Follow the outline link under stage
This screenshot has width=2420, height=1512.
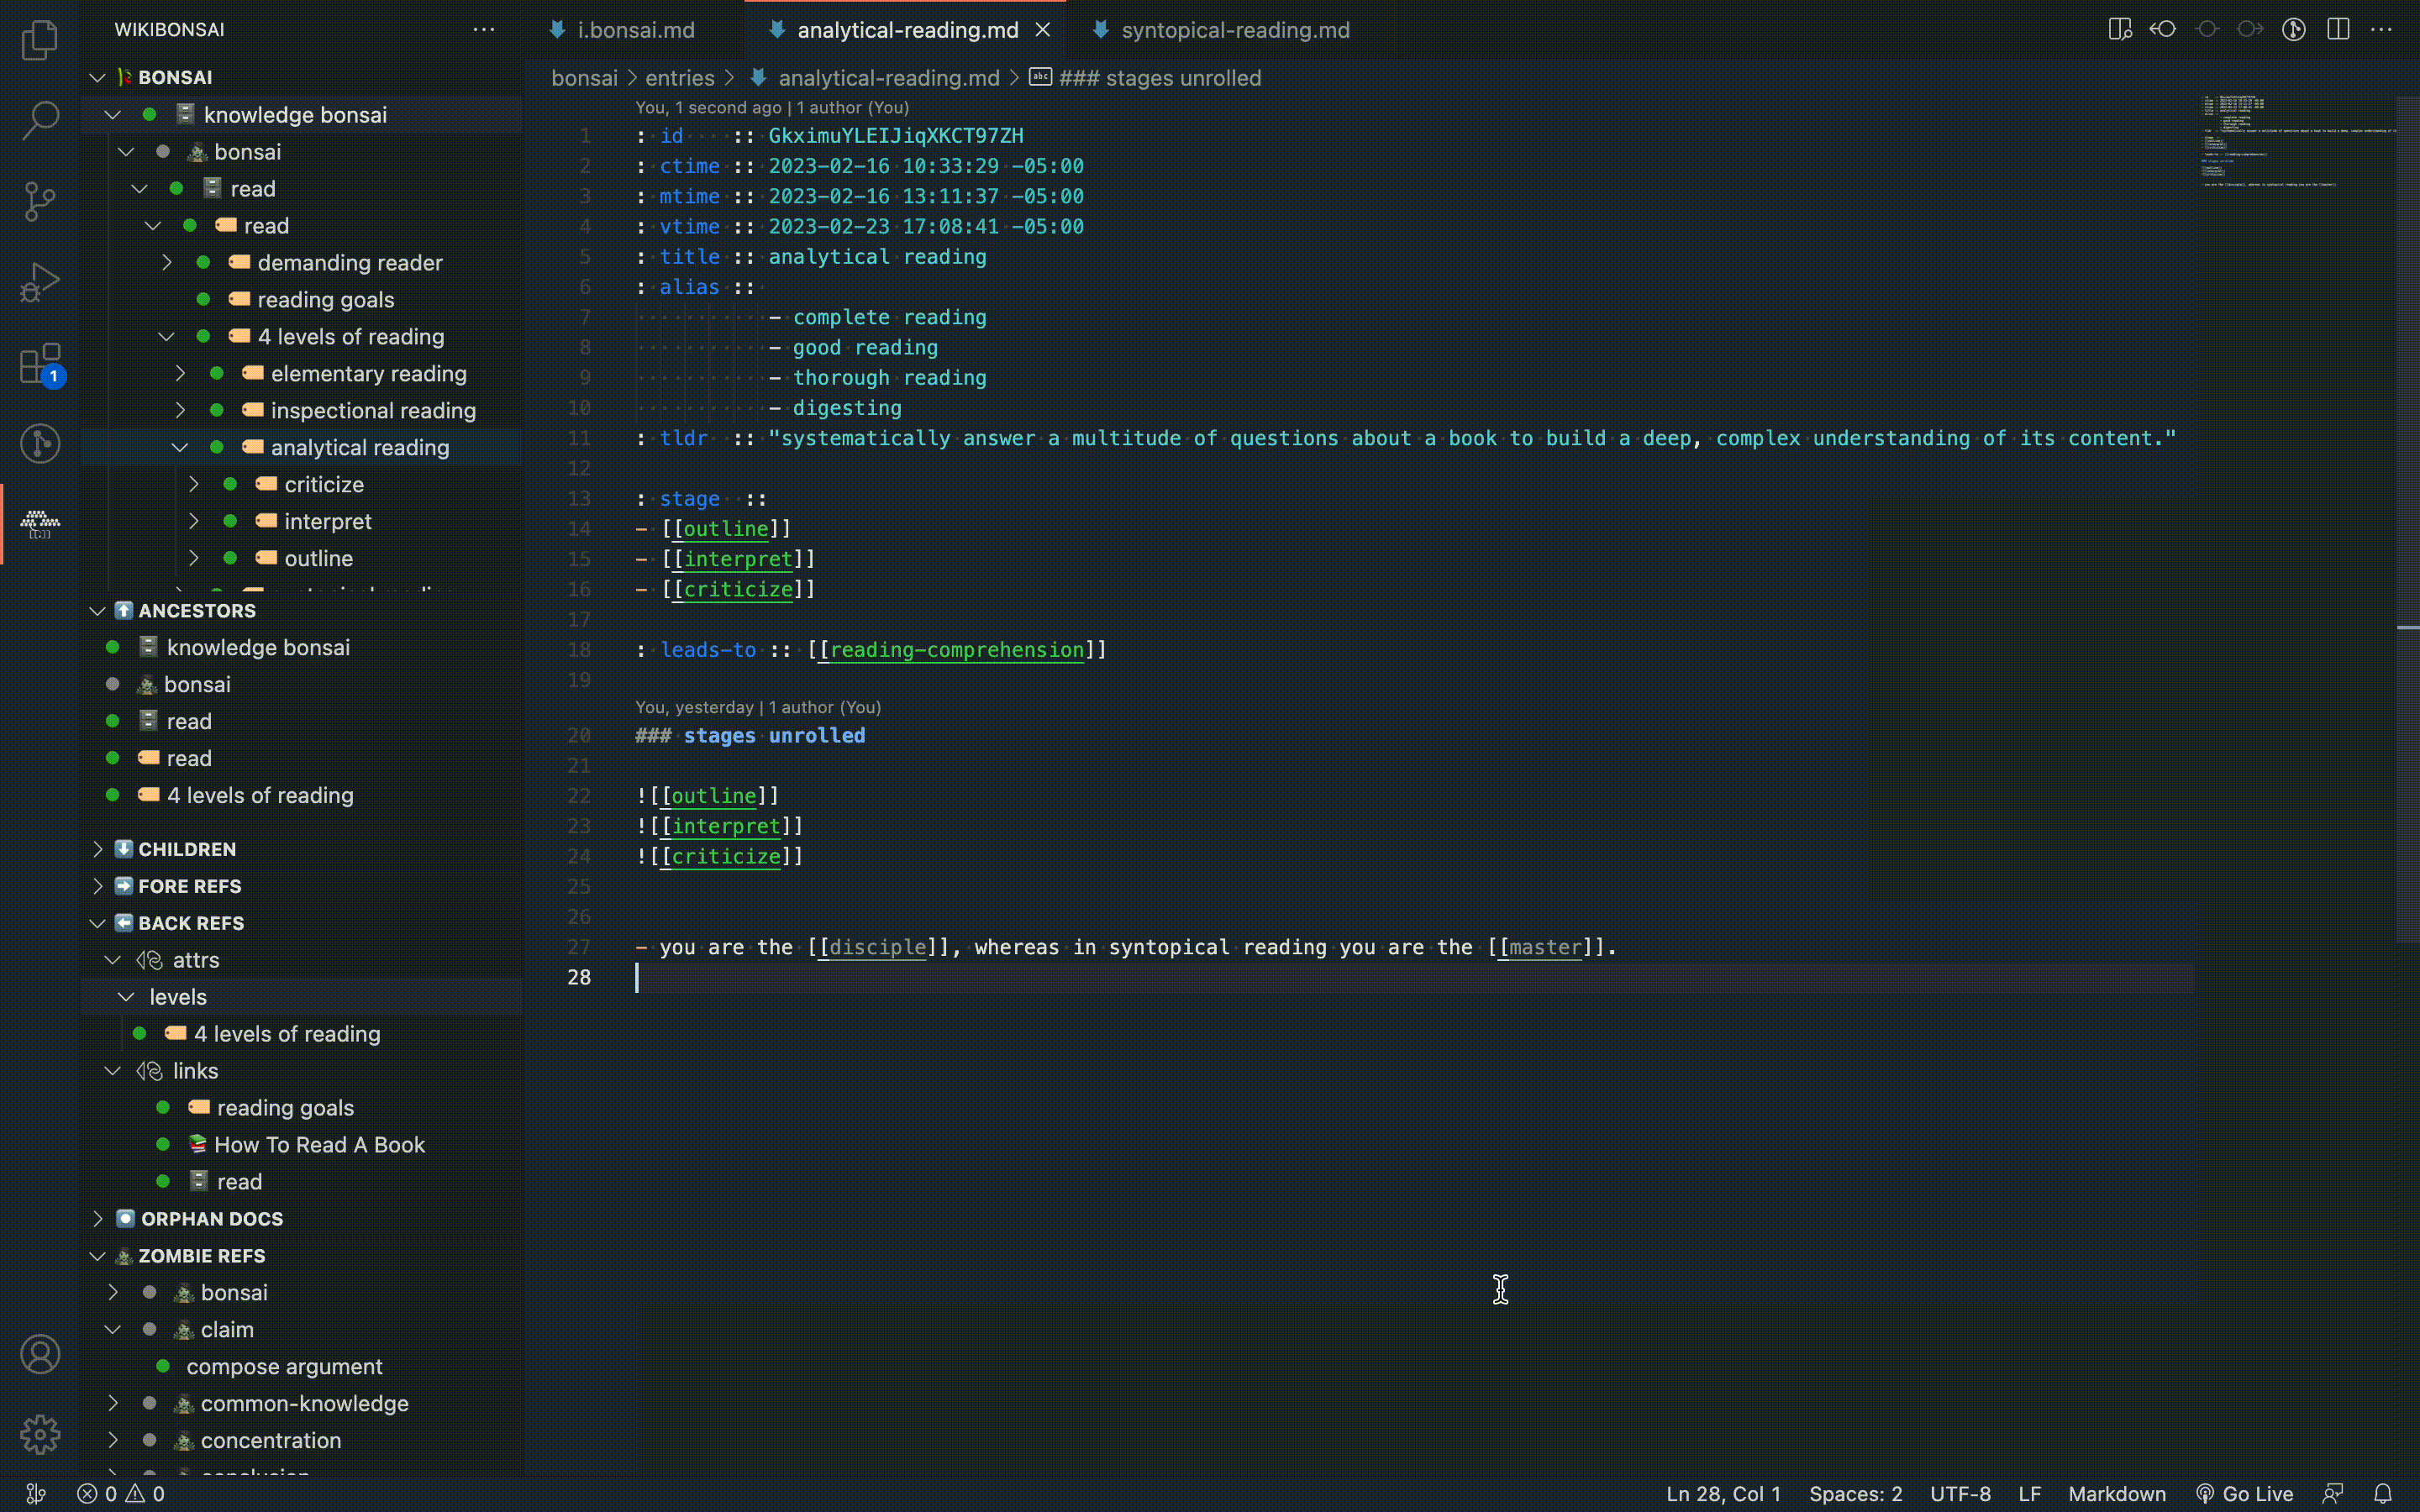click(x=726, y=529)
